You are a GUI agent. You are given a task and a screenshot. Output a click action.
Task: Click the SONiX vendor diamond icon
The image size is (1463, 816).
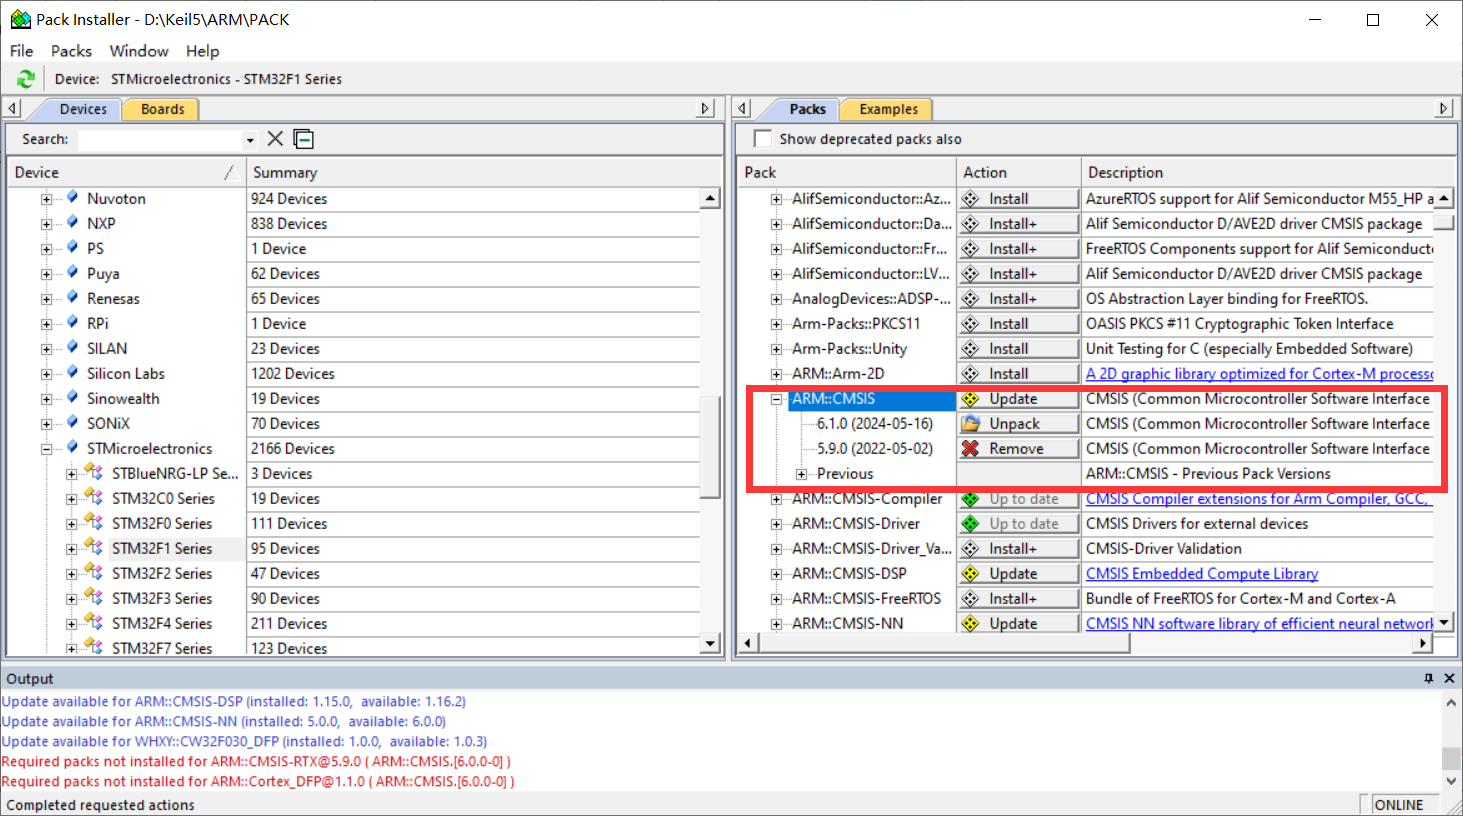(x=72, y=423)
